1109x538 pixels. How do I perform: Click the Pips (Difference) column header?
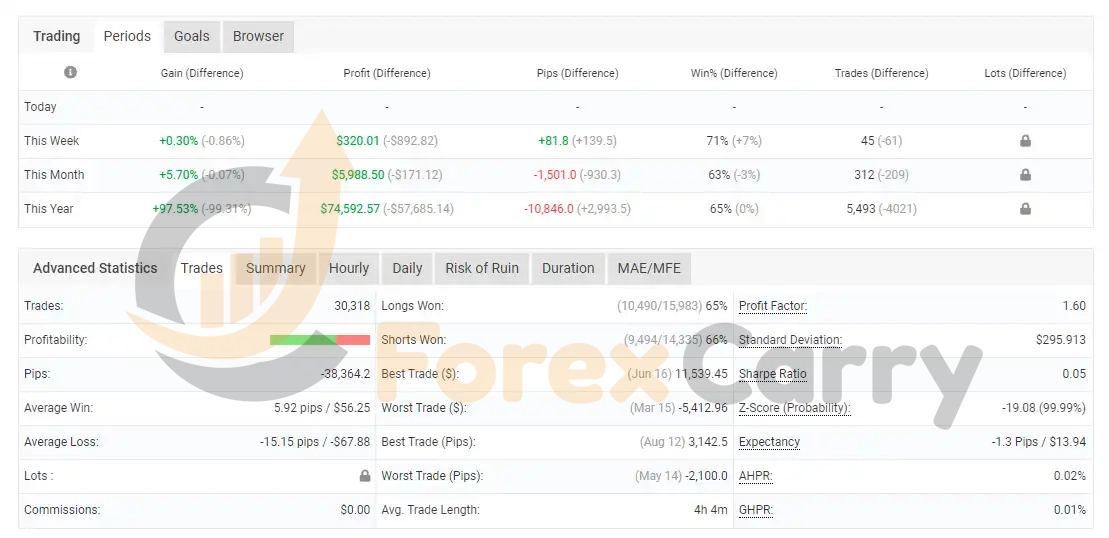[577, 73]
